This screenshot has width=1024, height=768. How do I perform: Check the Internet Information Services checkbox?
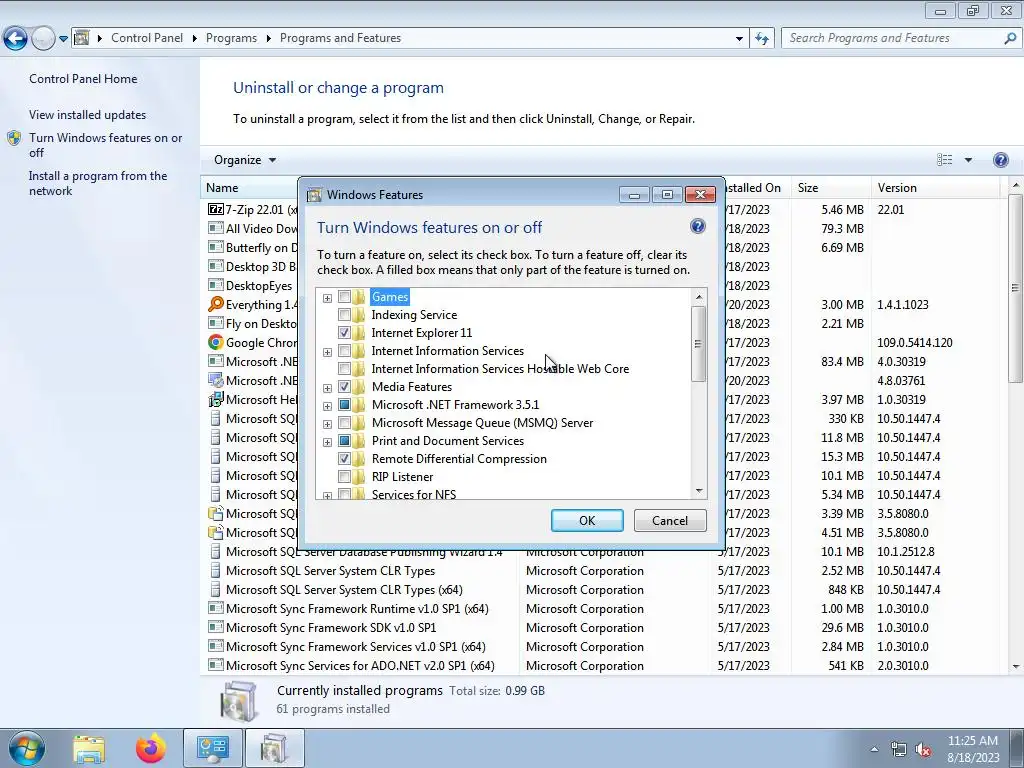344,351
